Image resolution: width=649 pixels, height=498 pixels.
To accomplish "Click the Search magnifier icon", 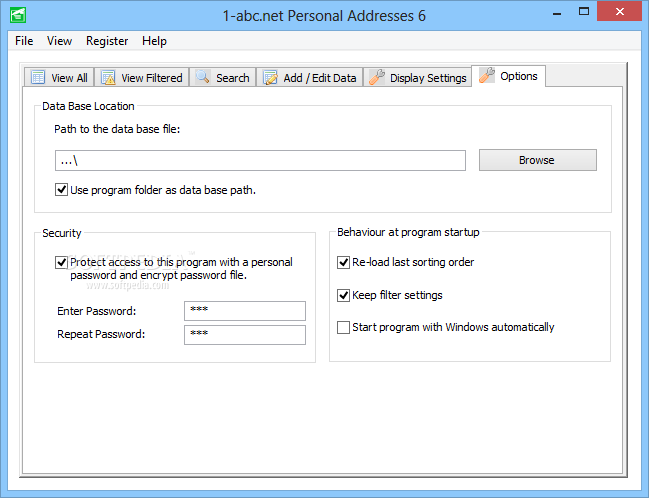I will 203,77.
